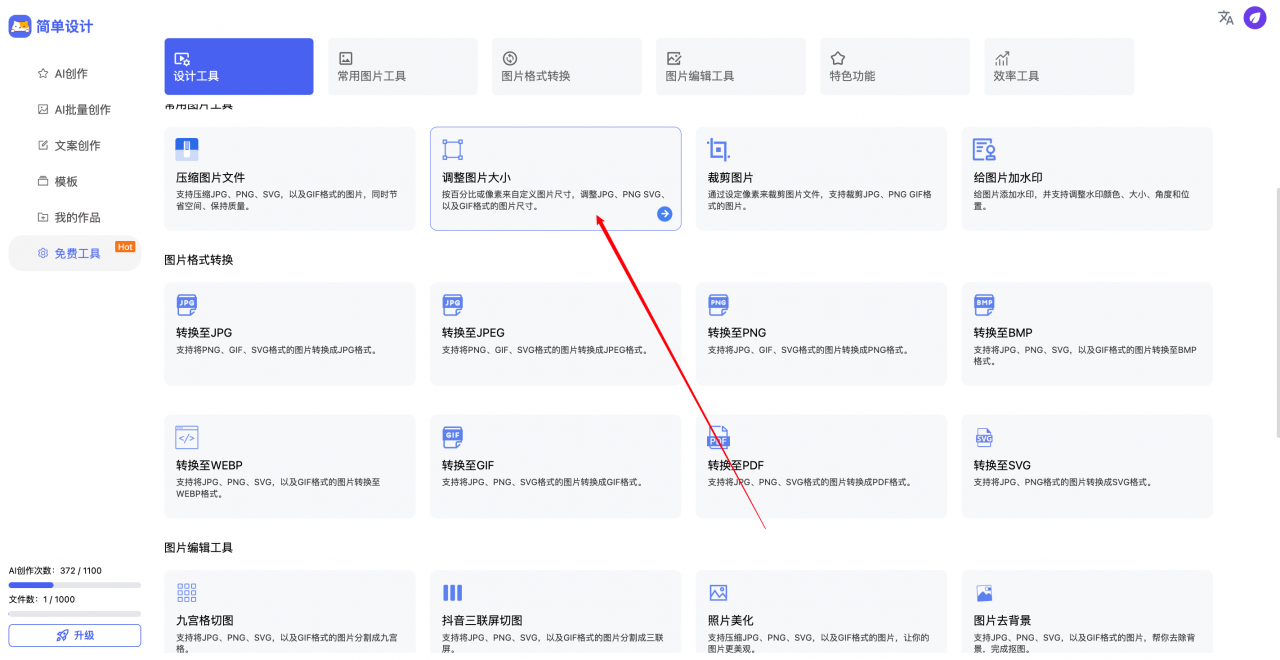Click the 升级 upgrade button
Viewport: 1280px width, 660px height.
pos(75,635)
